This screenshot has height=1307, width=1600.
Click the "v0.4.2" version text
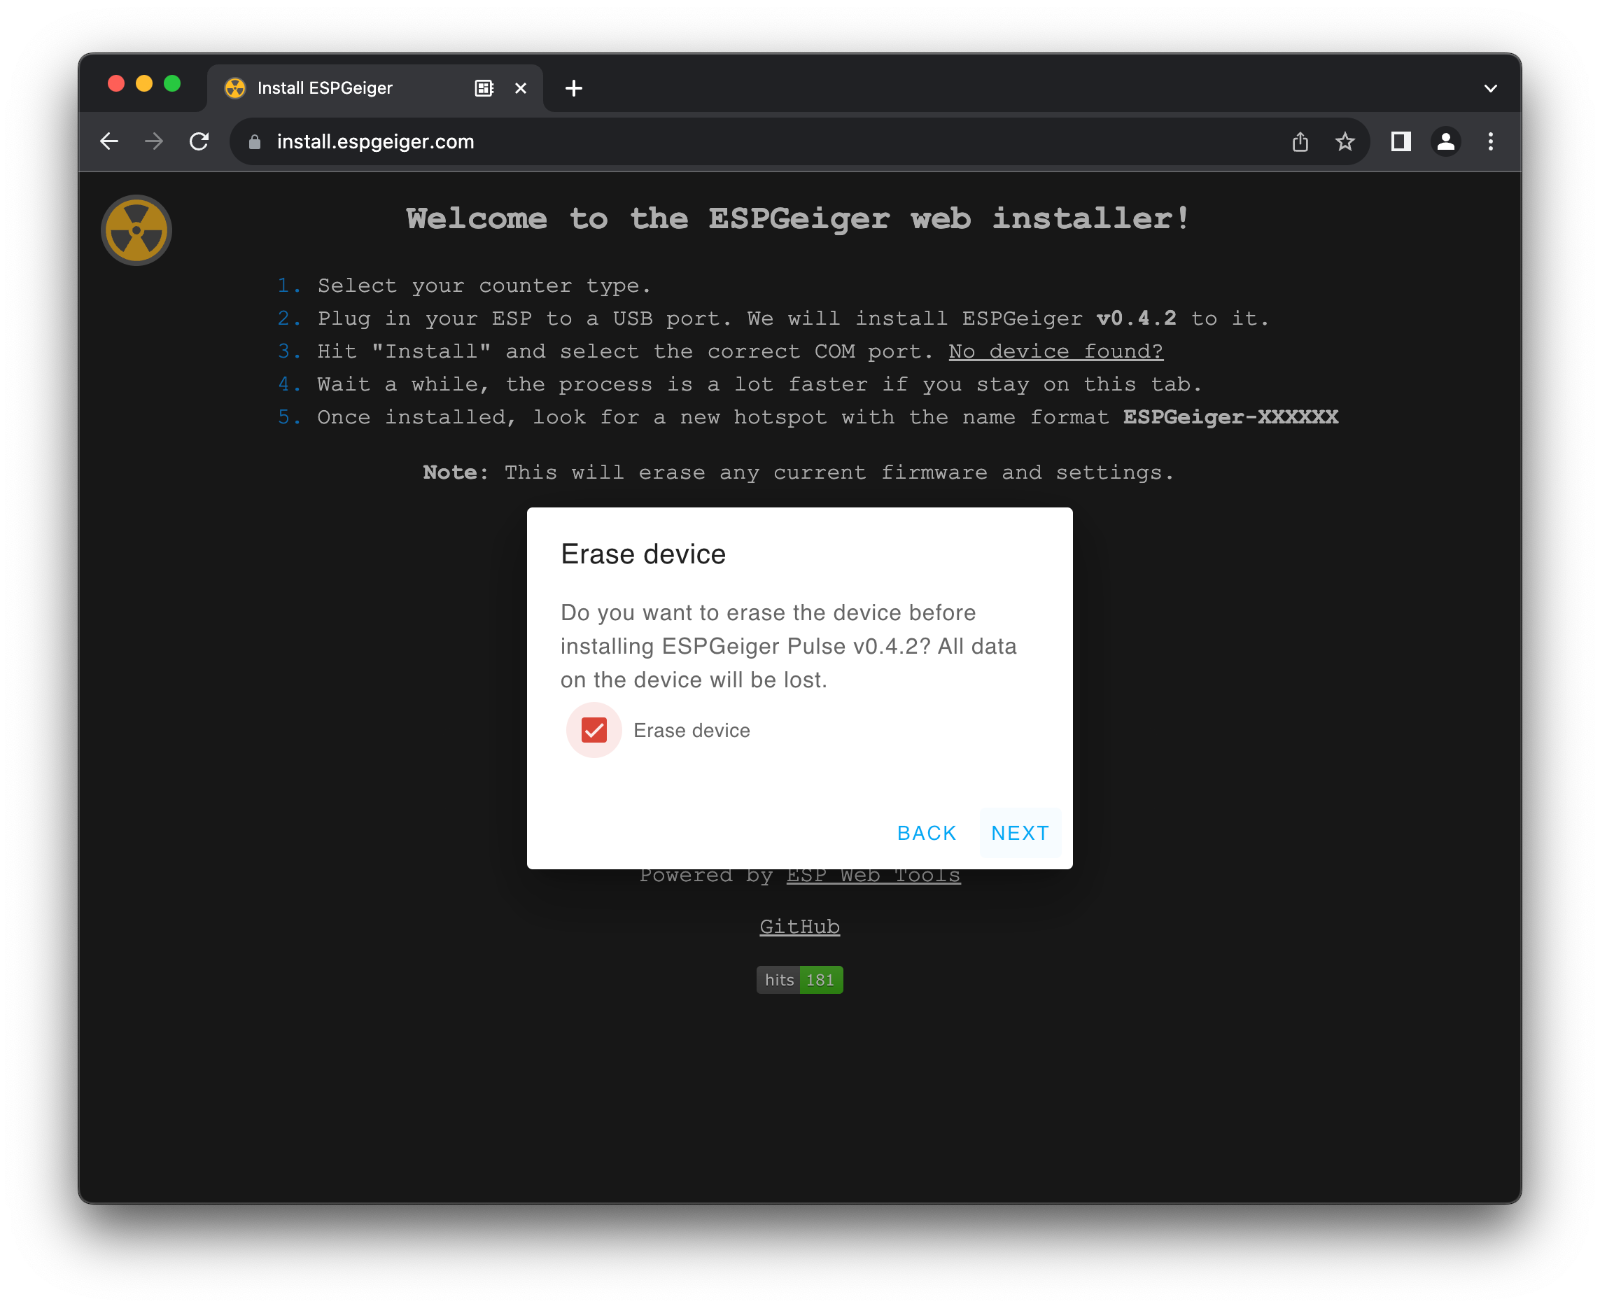click(1137, 318)
